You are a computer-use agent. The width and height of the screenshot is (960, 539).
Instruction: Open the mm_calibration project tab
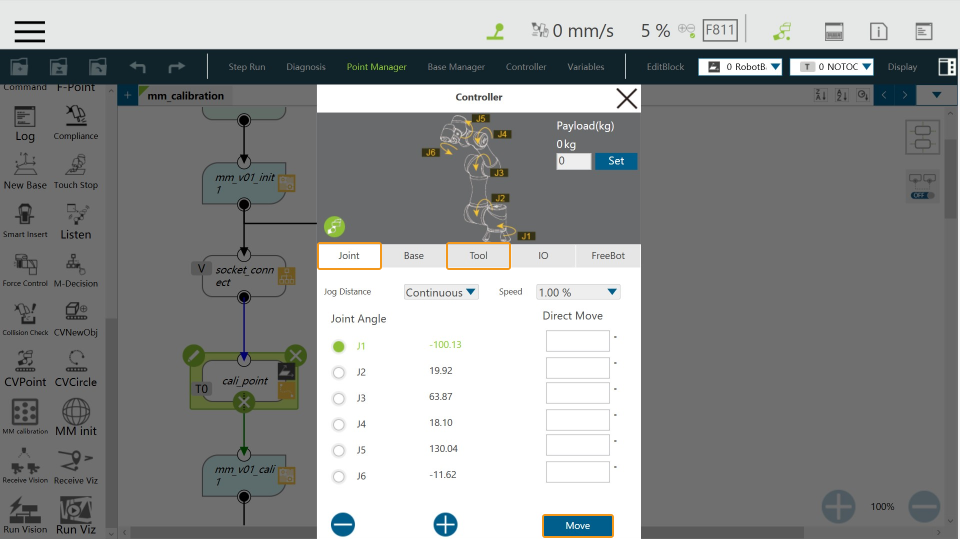[x=185, y=96]
